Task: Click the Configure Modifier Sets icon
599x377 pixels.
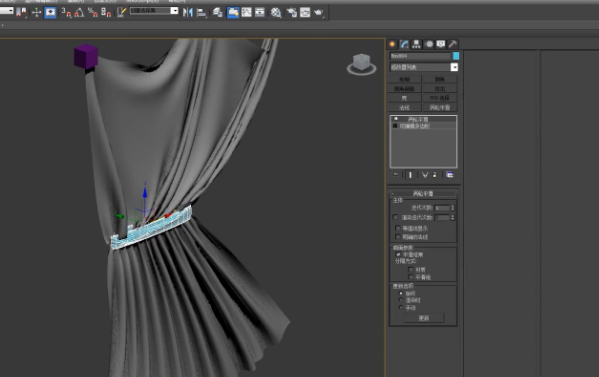Action: (450, 175)
